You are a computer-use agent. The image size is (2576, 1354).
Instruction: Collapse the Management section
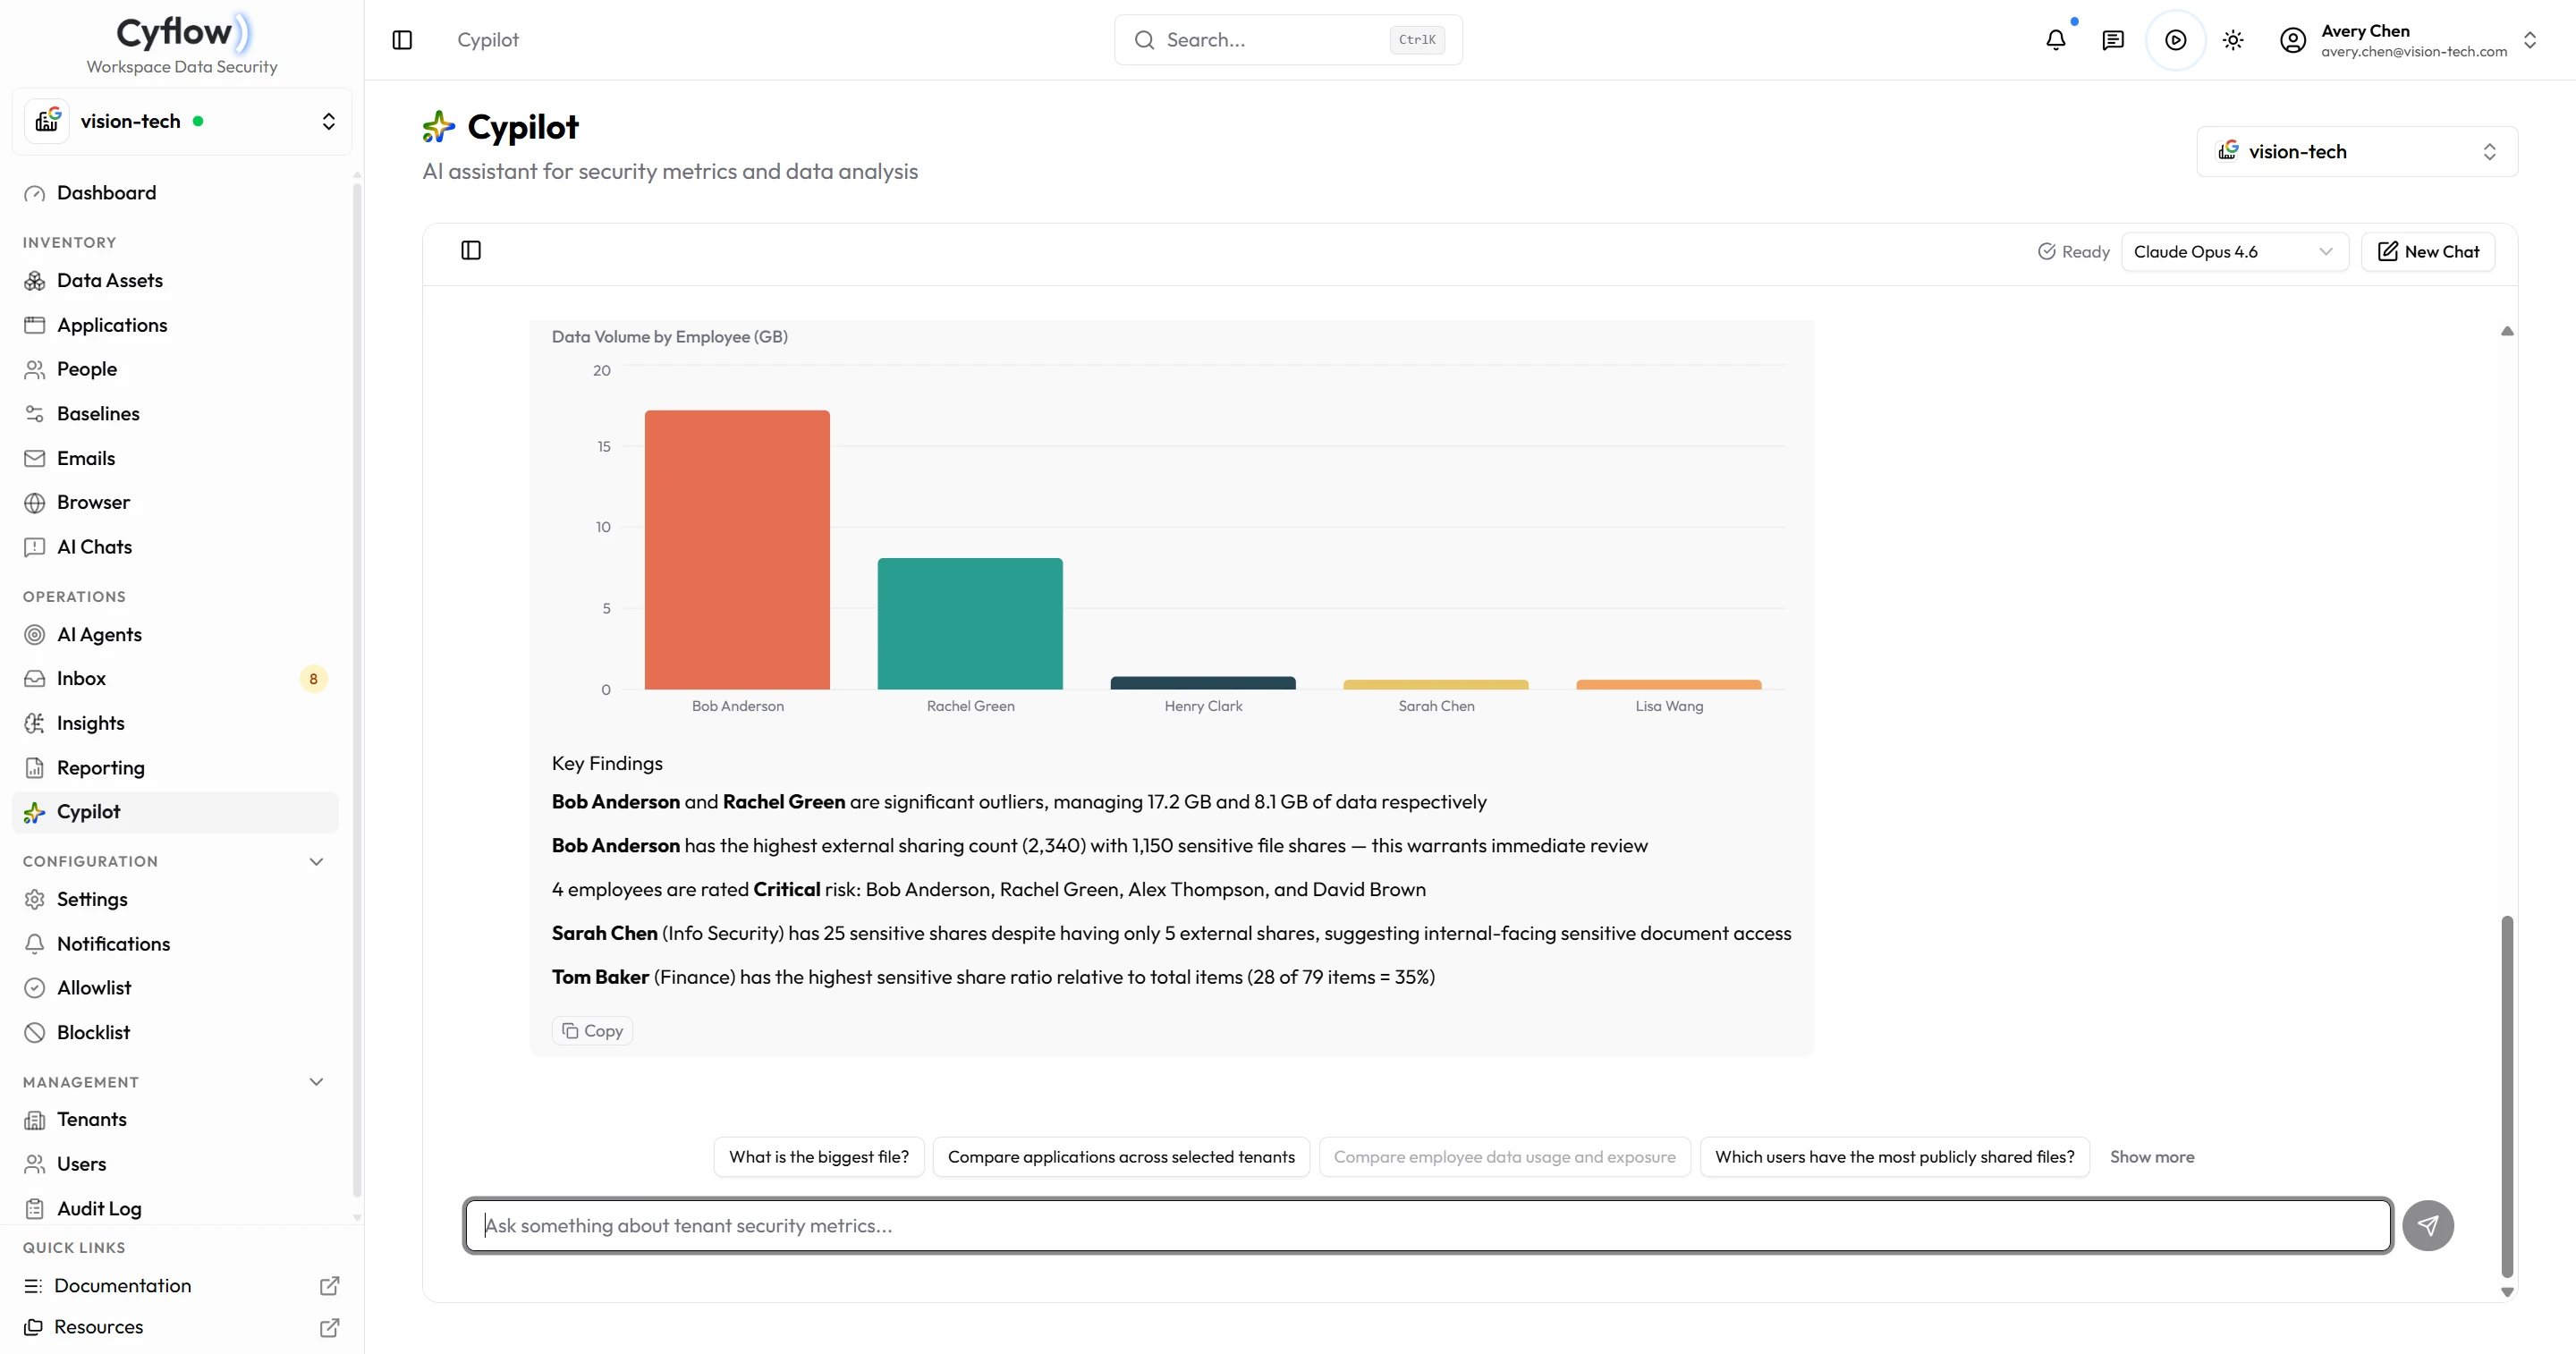pos(316,1082)
